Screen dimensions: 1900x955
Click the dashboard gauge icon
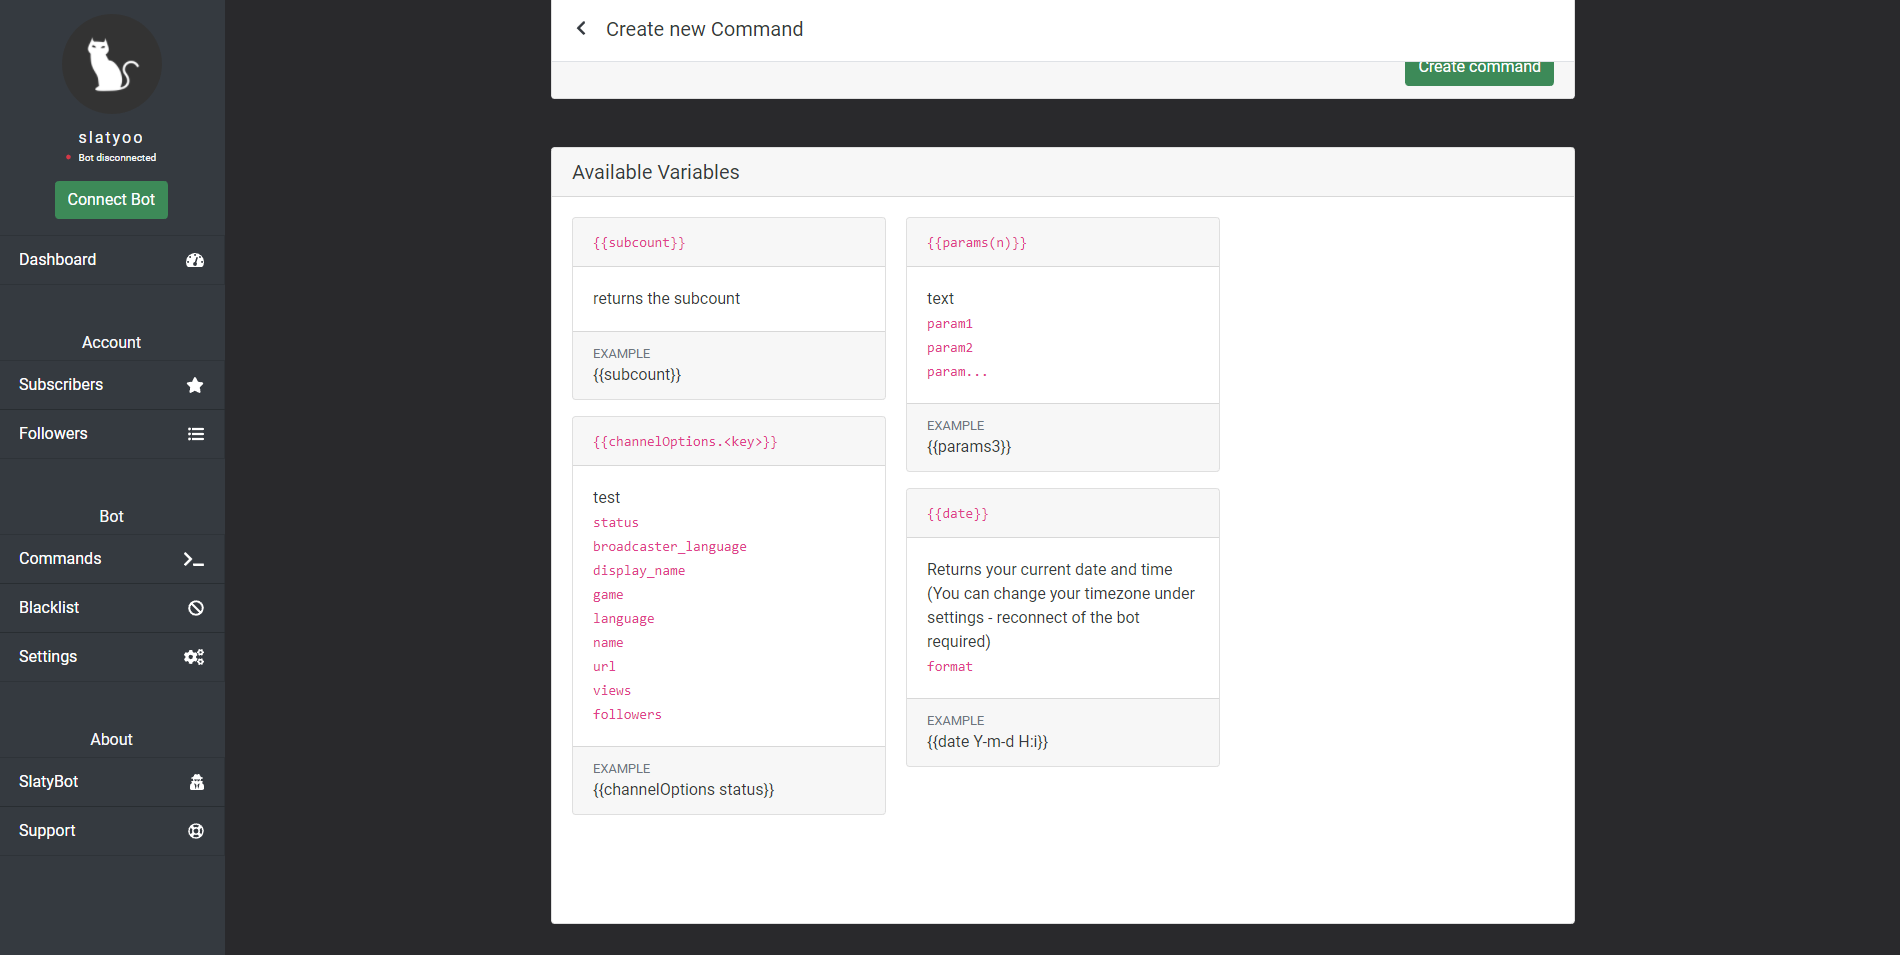[195, 260]
